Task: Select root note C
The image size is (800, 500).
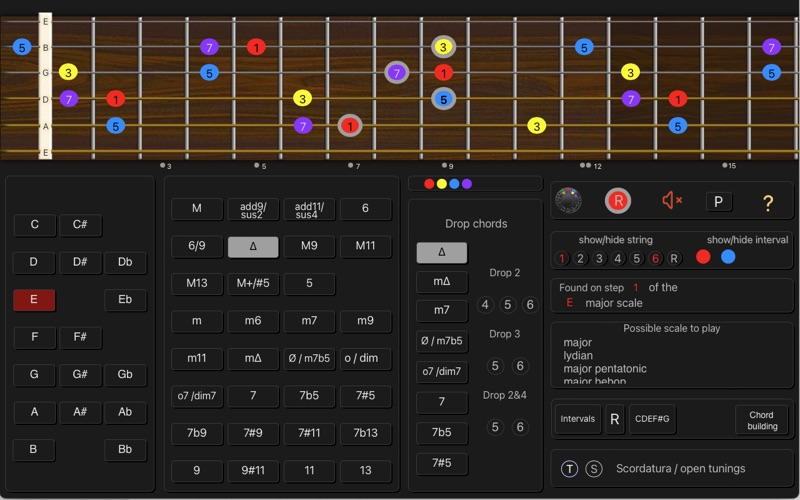Action: [35, 224]
